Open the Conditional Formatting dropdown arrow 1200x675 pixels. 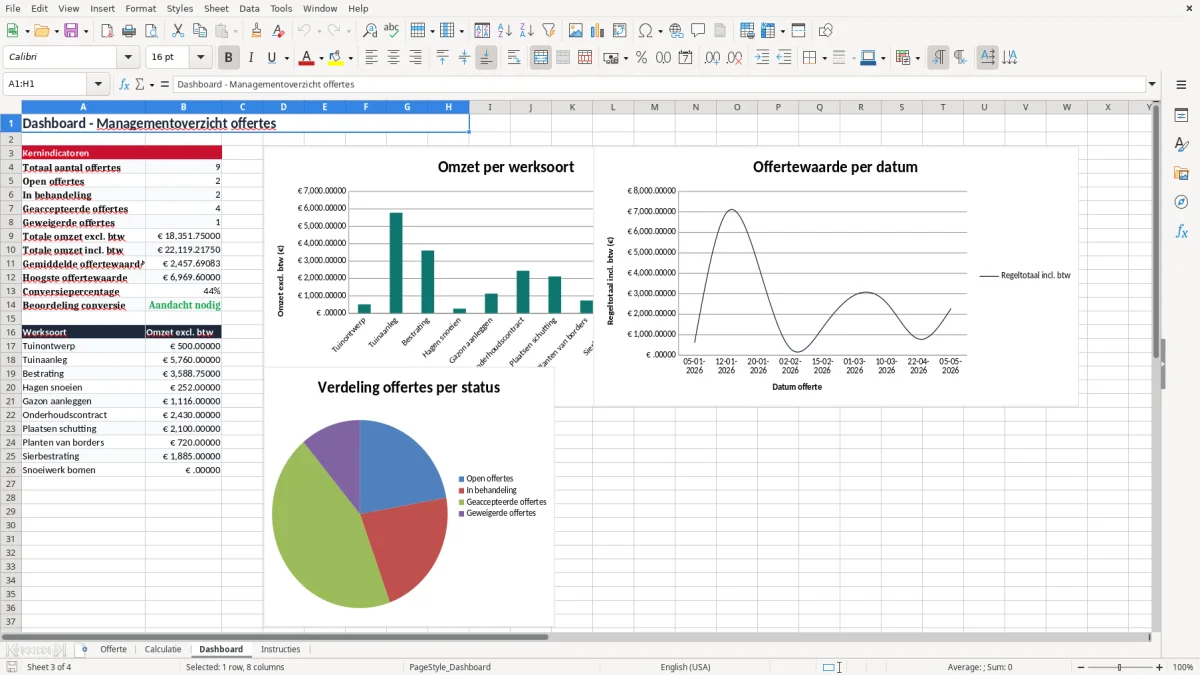[917, 58]
